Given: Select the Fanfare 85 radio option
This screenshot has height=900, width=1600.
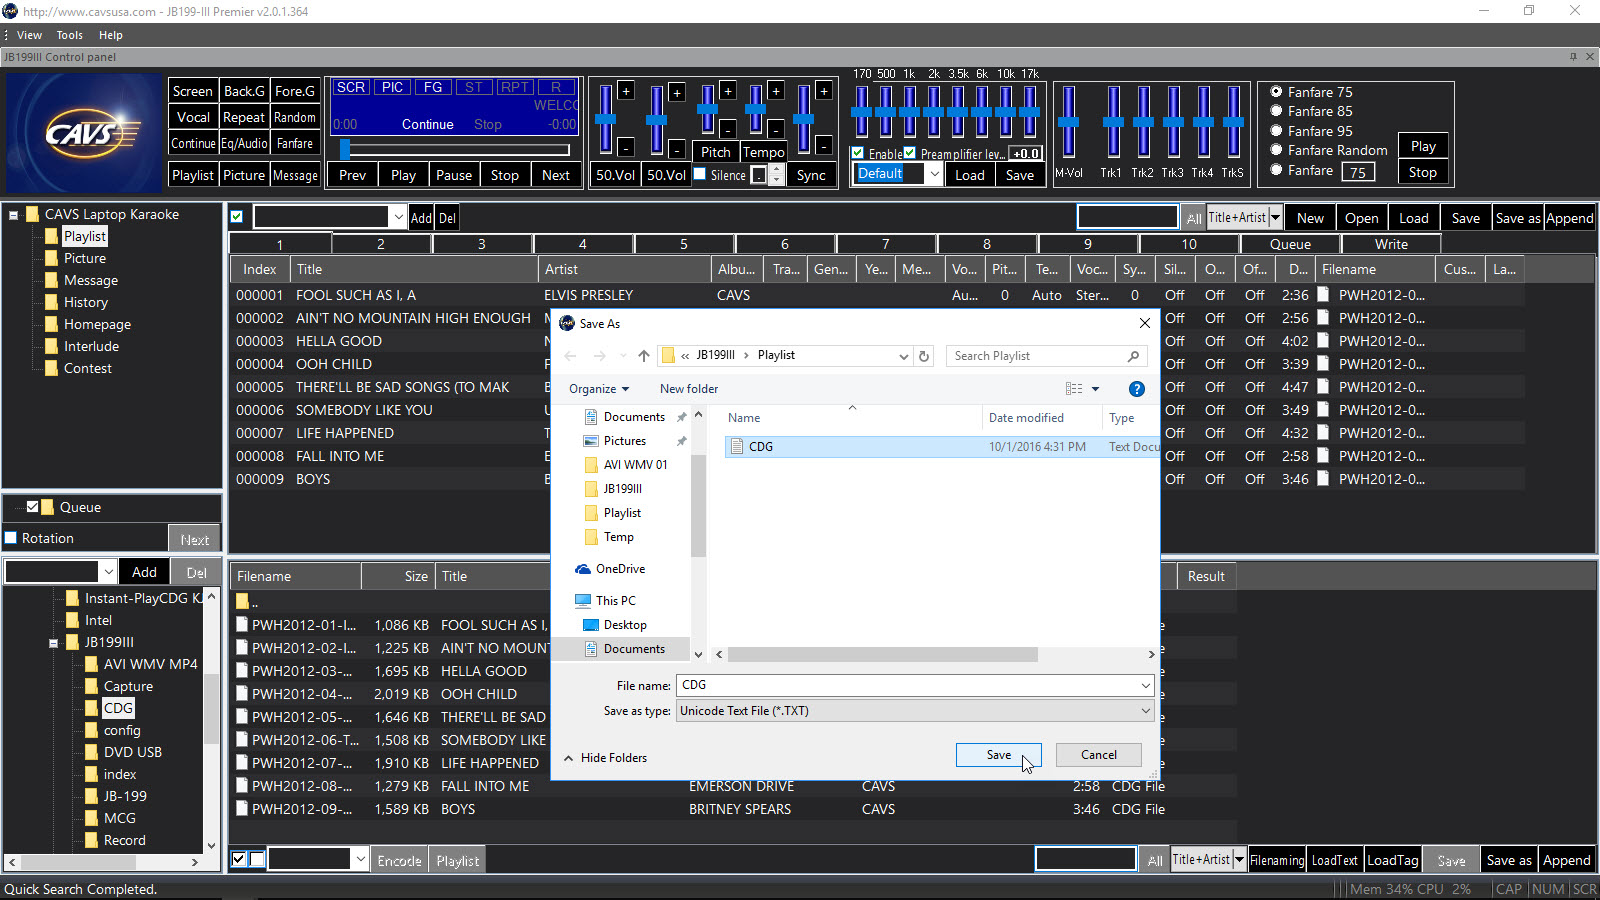Looking at the screenshot, I should click(1276, 111).
